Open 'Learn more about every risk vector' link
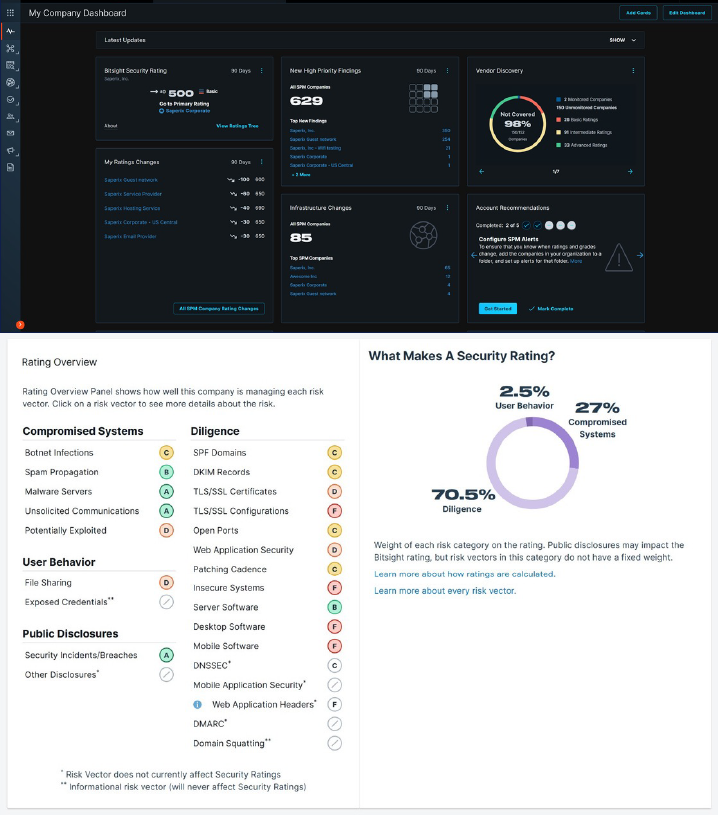This screenshot has width=718, height=816. pos(445,591)
